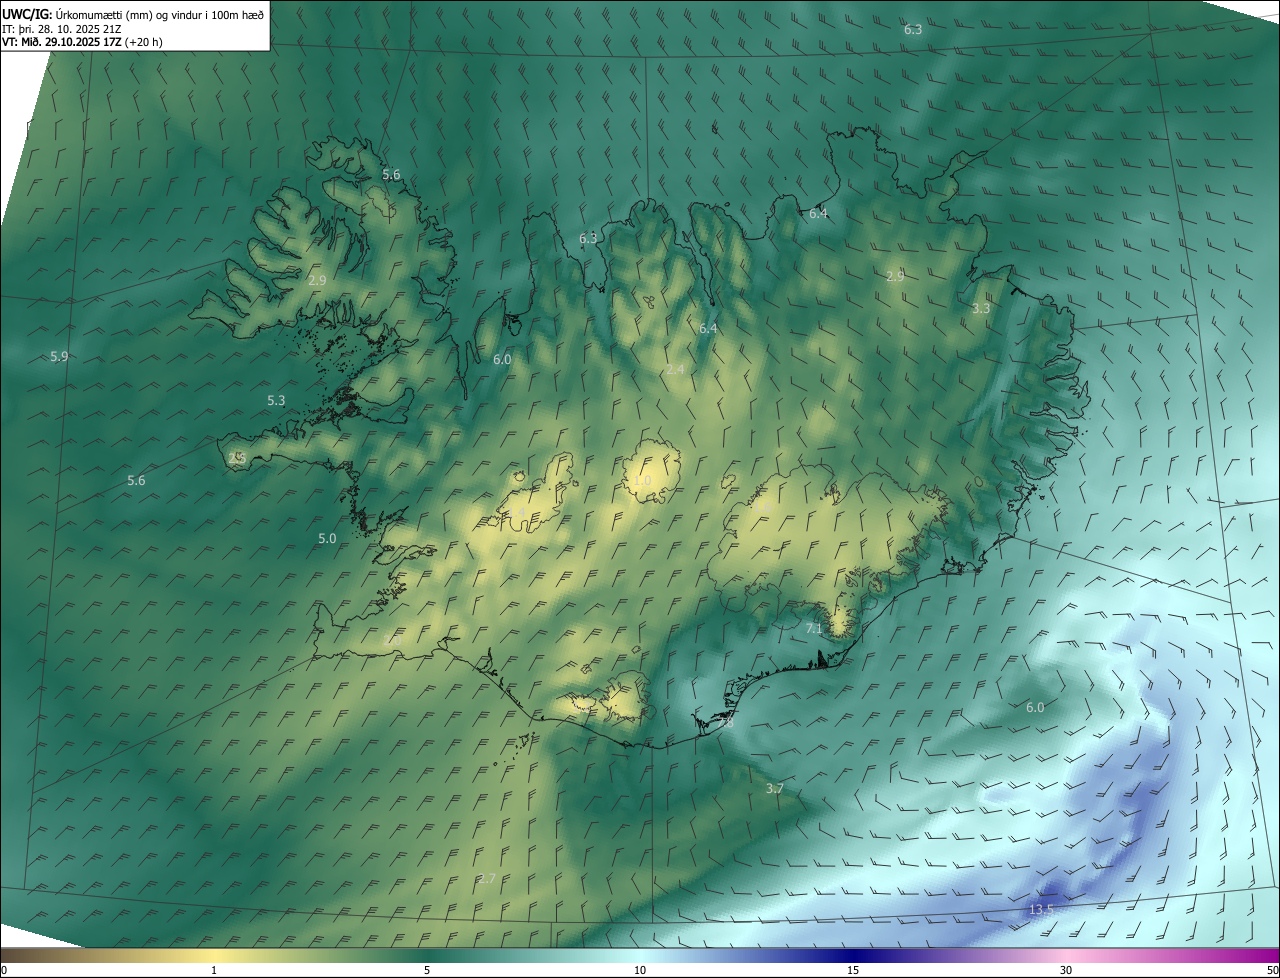This screenshot has width=1280, height=978.
Task: Click the 7.8 value on the south coast
Action: tap(725, 722)
